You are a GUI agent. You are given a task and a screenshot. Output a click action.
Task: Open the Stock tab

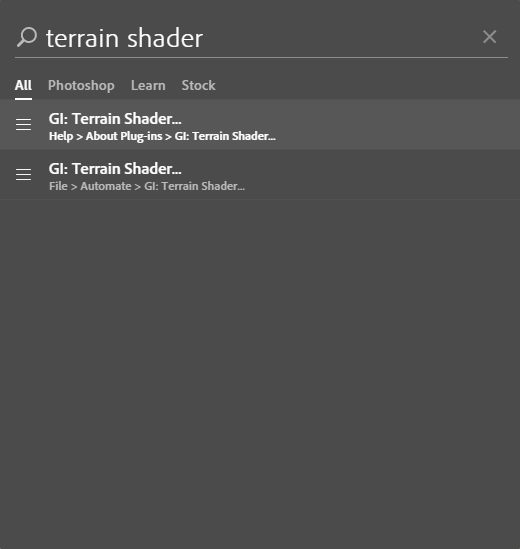199,85
